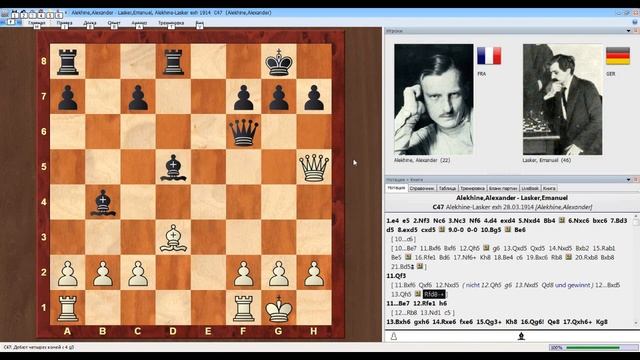Open Lasker's player photo
This screenshot has width=640, height=360.
point(562,99)
